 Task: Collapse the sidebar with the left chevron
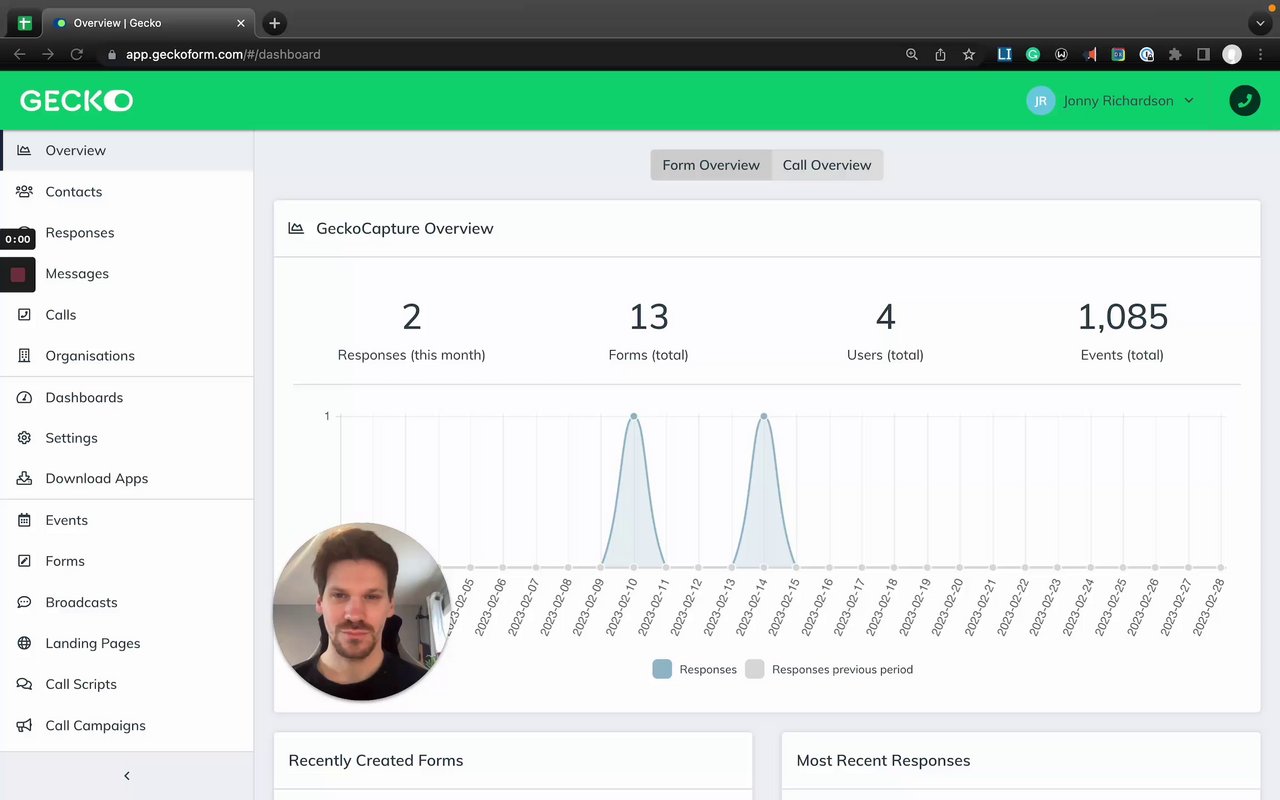pos(127,776)
